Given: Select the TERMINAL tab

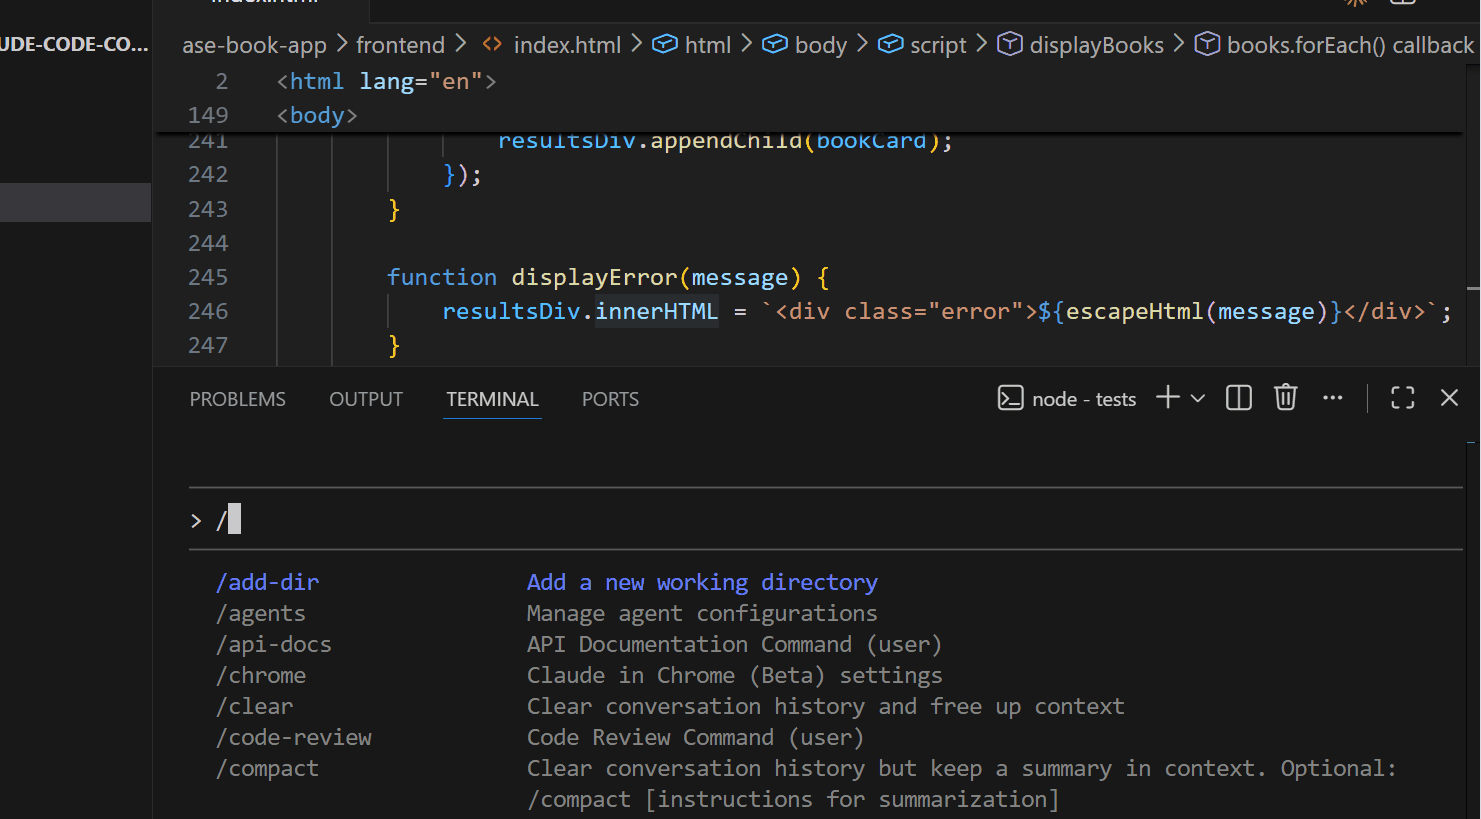Looking at the screenshot, I should [x=492, y=399].
